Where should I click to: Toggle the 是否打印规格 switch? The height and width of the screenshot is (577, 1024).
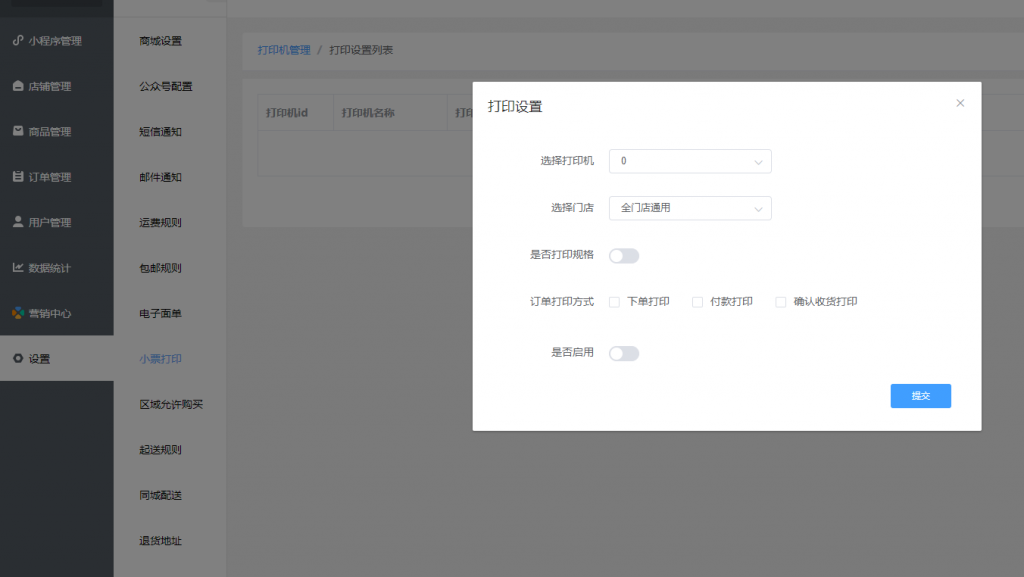pyautogui.click(x=624, y=256)
